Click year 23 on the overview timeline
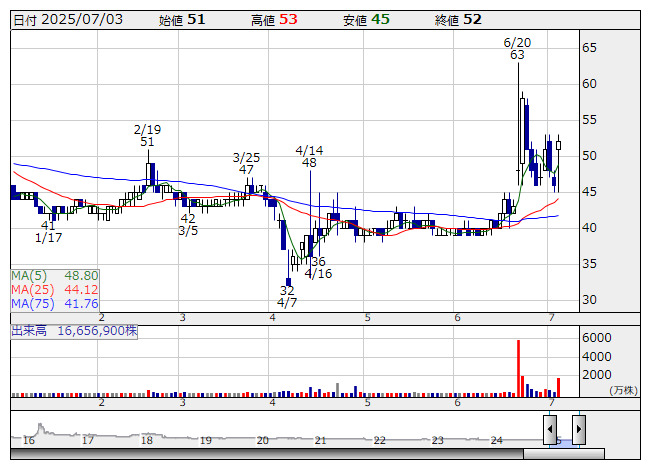Viewport: 653px width, 470px height. coord(438,440)
